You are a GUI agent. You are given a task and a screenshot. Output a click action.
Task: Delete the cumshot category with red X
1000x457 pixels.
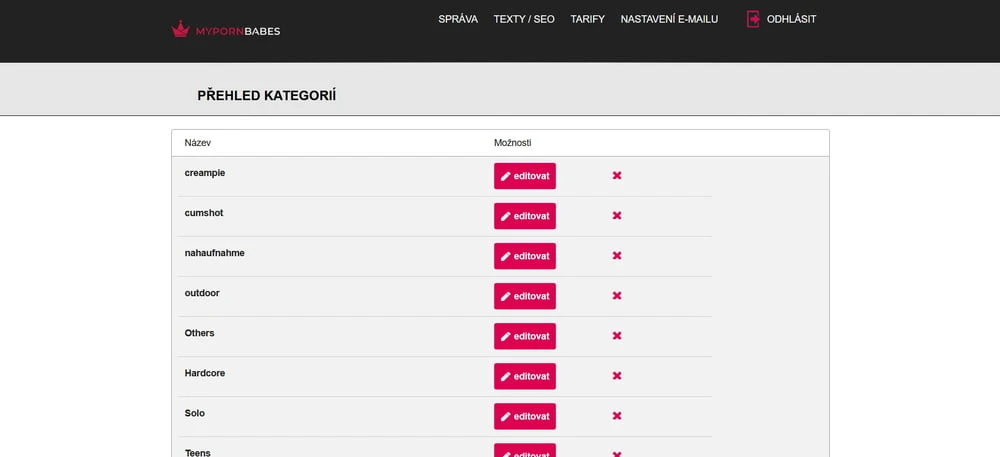[x=617, y=216]
